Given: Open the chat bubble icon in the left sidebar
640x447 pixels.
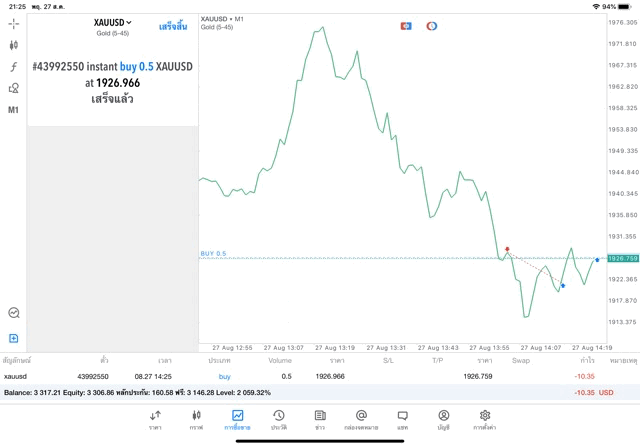Looking at the screenshot, I should click(14, 313).
